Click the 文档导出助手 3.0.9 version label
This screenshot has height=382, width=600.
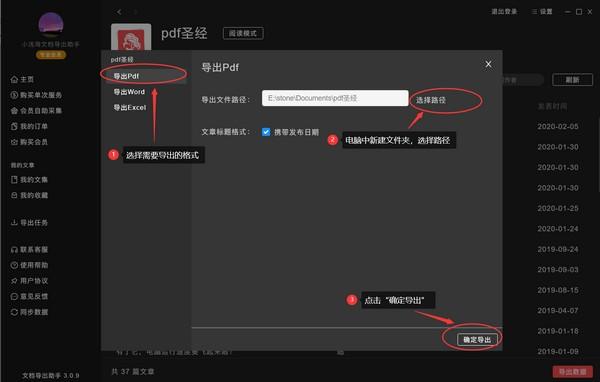click(x=51, y=375)
